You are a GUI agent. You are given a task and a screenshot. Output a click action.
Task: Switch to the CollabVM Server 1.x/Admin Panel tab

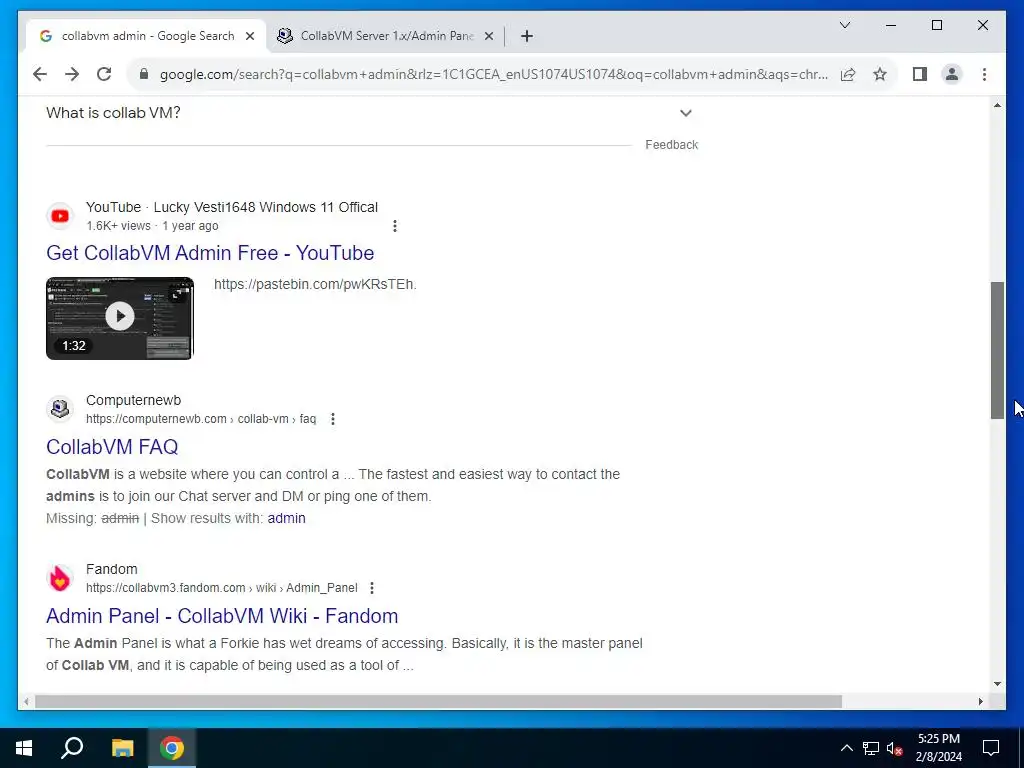click(x=385, y=37)
